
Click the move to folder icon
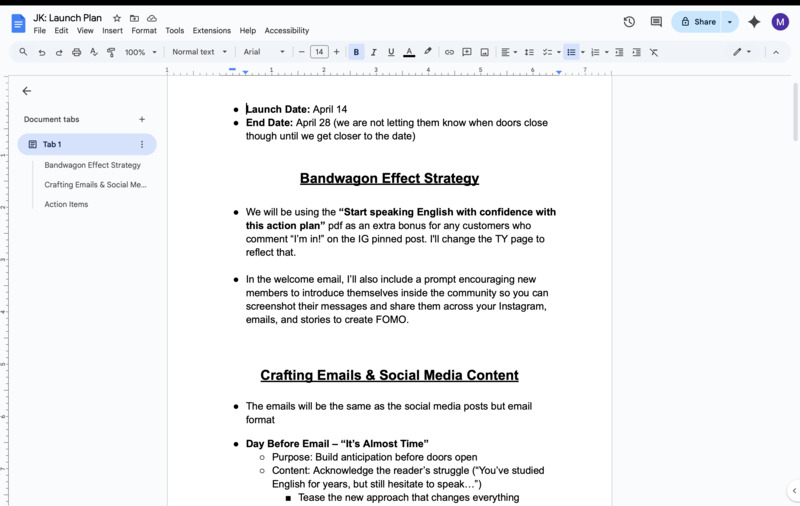[134, 18]
